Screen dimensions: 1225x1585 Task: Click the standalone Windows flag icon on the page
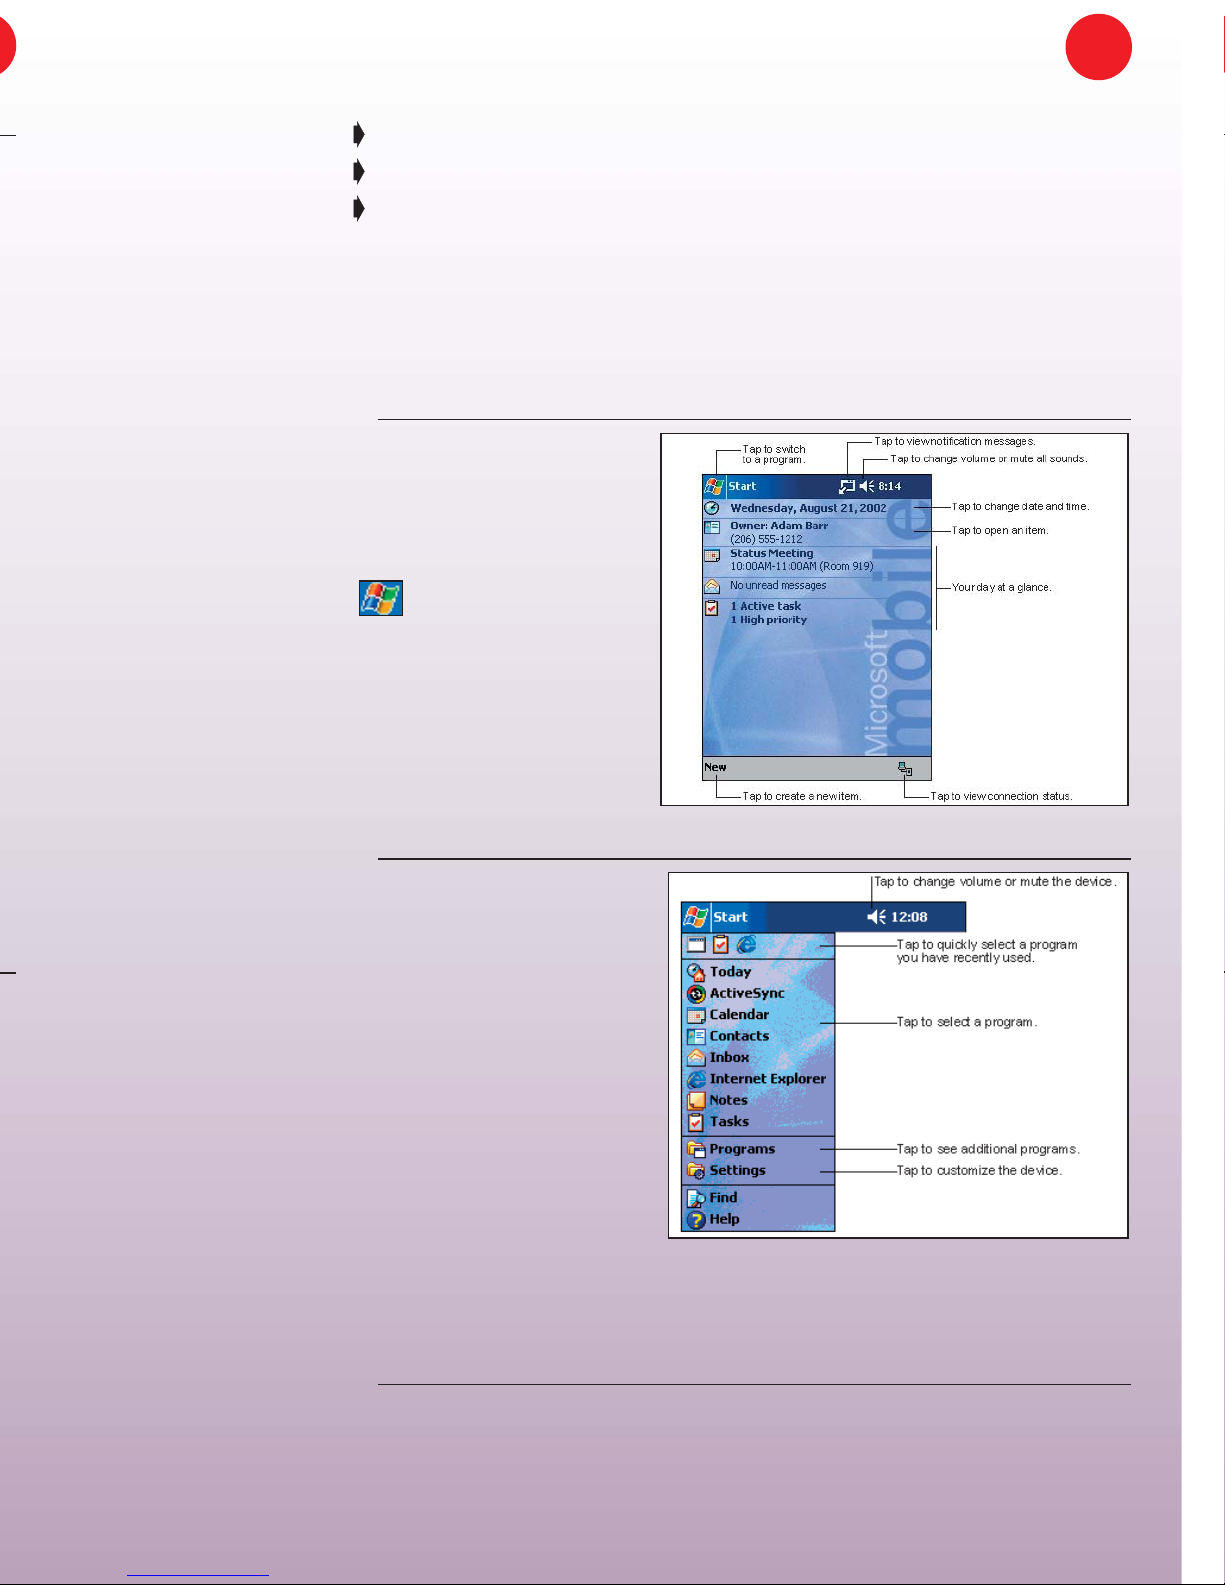pyautogui.click(x=381, y=598)
